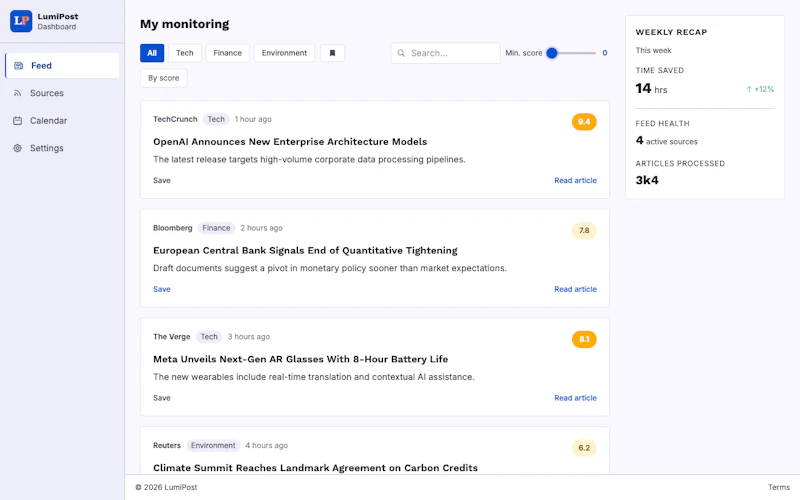
Task: Click the '2 hours ago' timestamp
Action: click(261, 228)
